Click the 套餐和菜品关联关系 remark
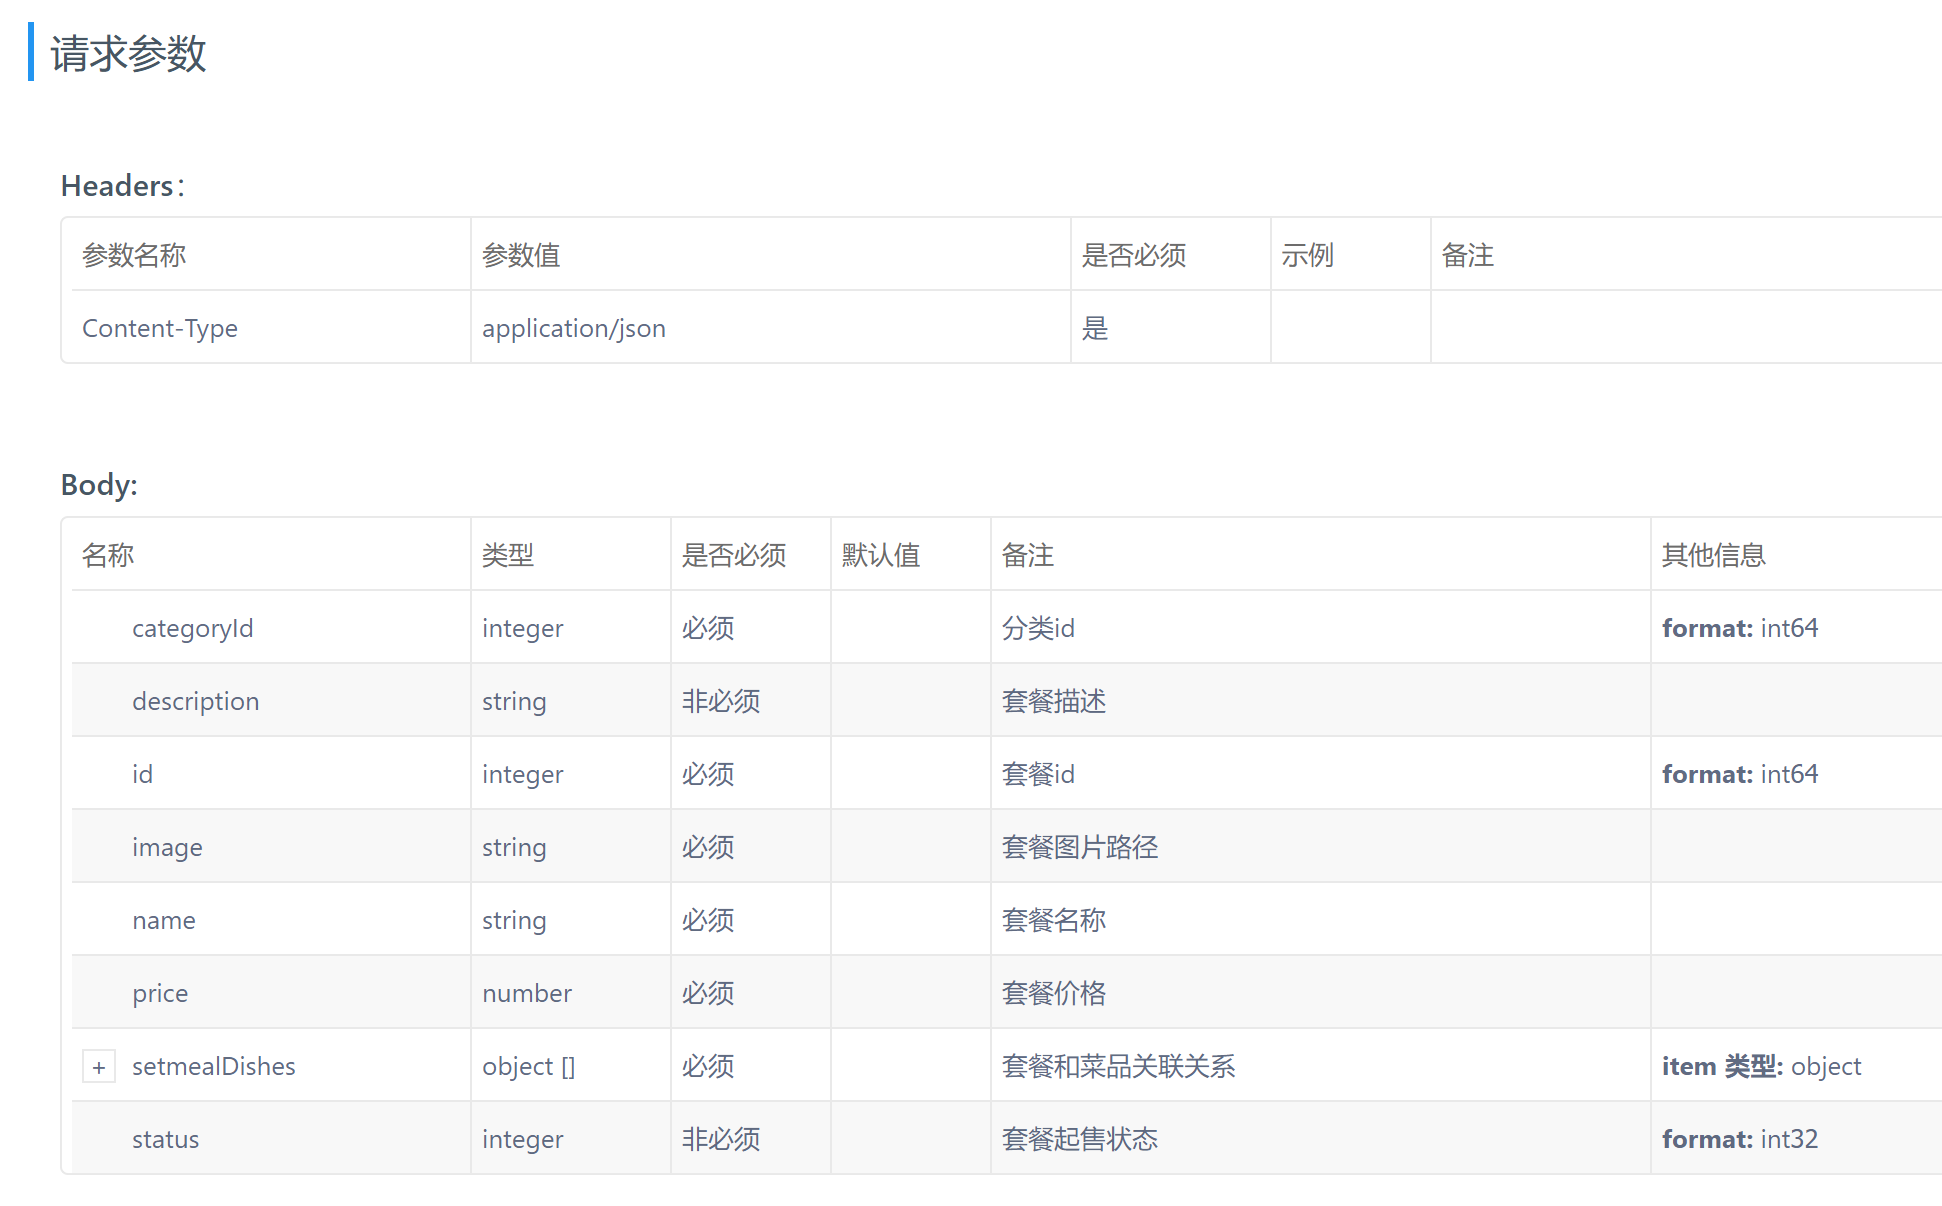 pos(1118,1066)
